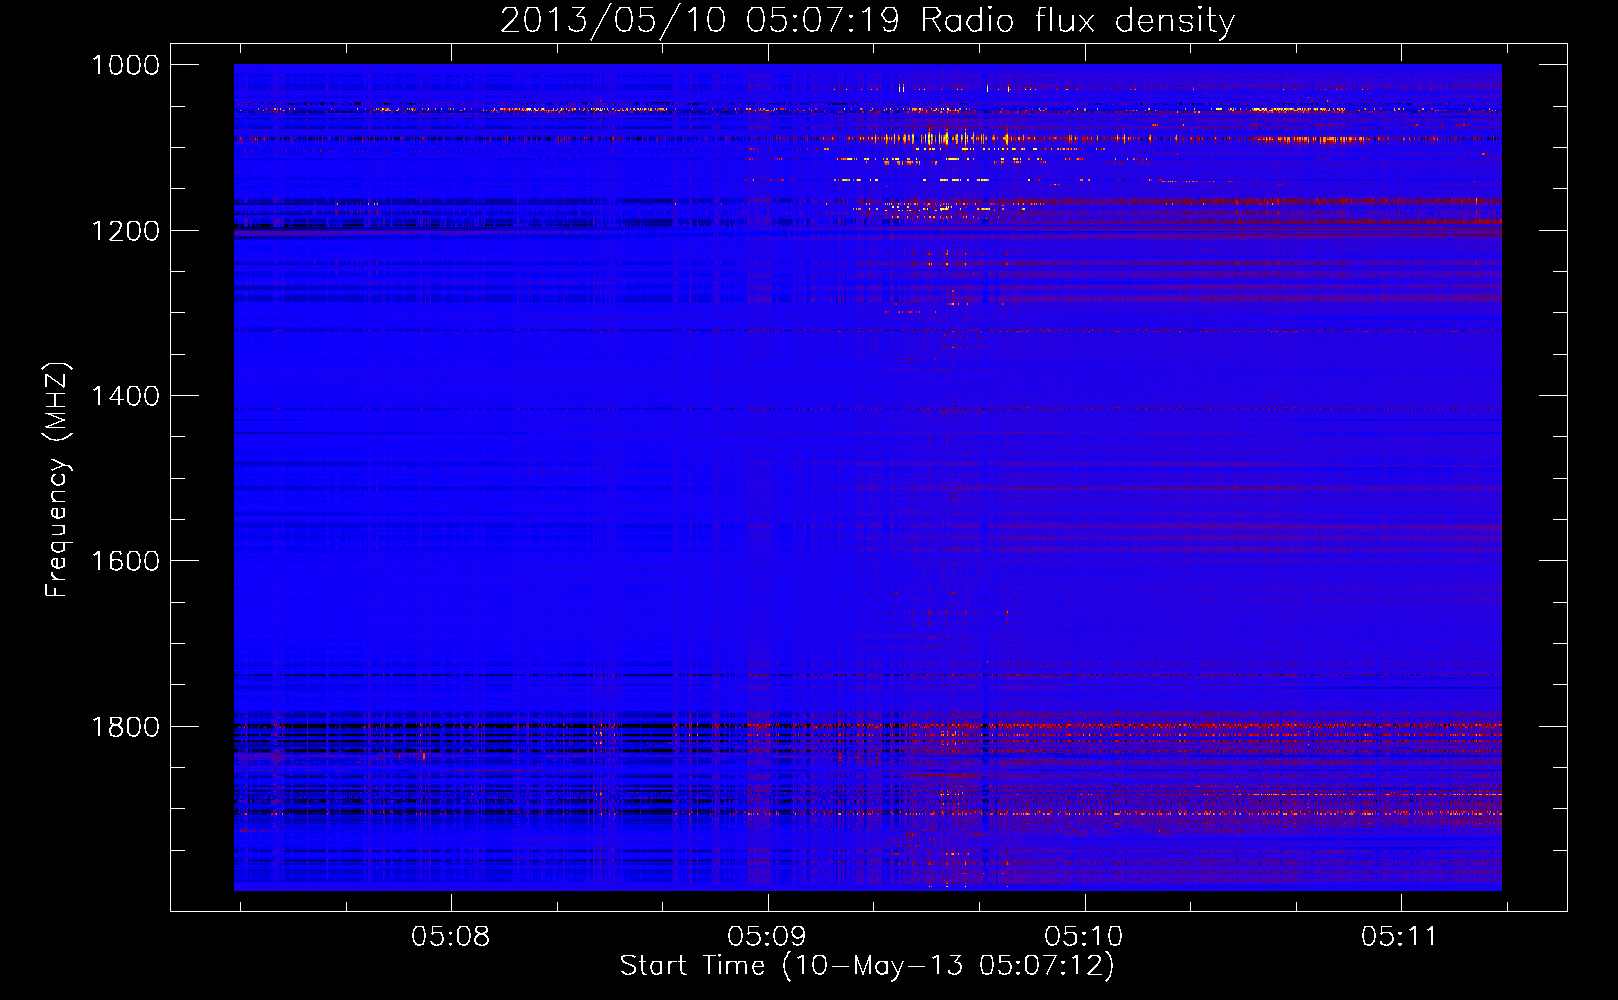Select the 1400 frequency tick label
1618x1000 pixels.
[126, 396]
